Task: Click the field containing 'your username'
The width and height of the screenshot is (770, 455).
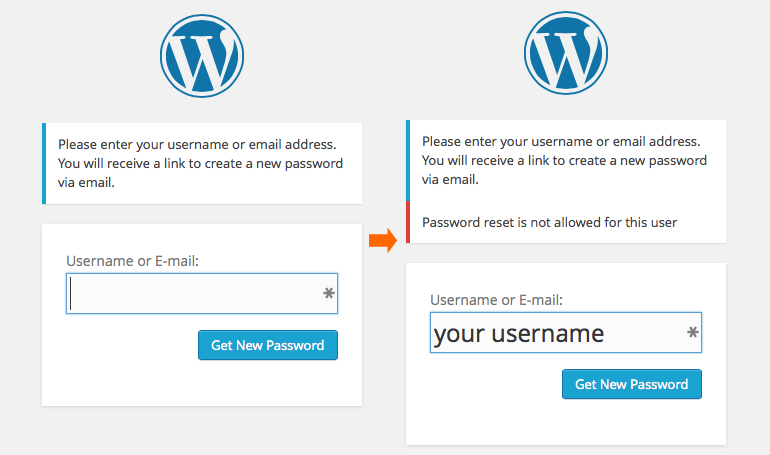Action: coord(555,333)
